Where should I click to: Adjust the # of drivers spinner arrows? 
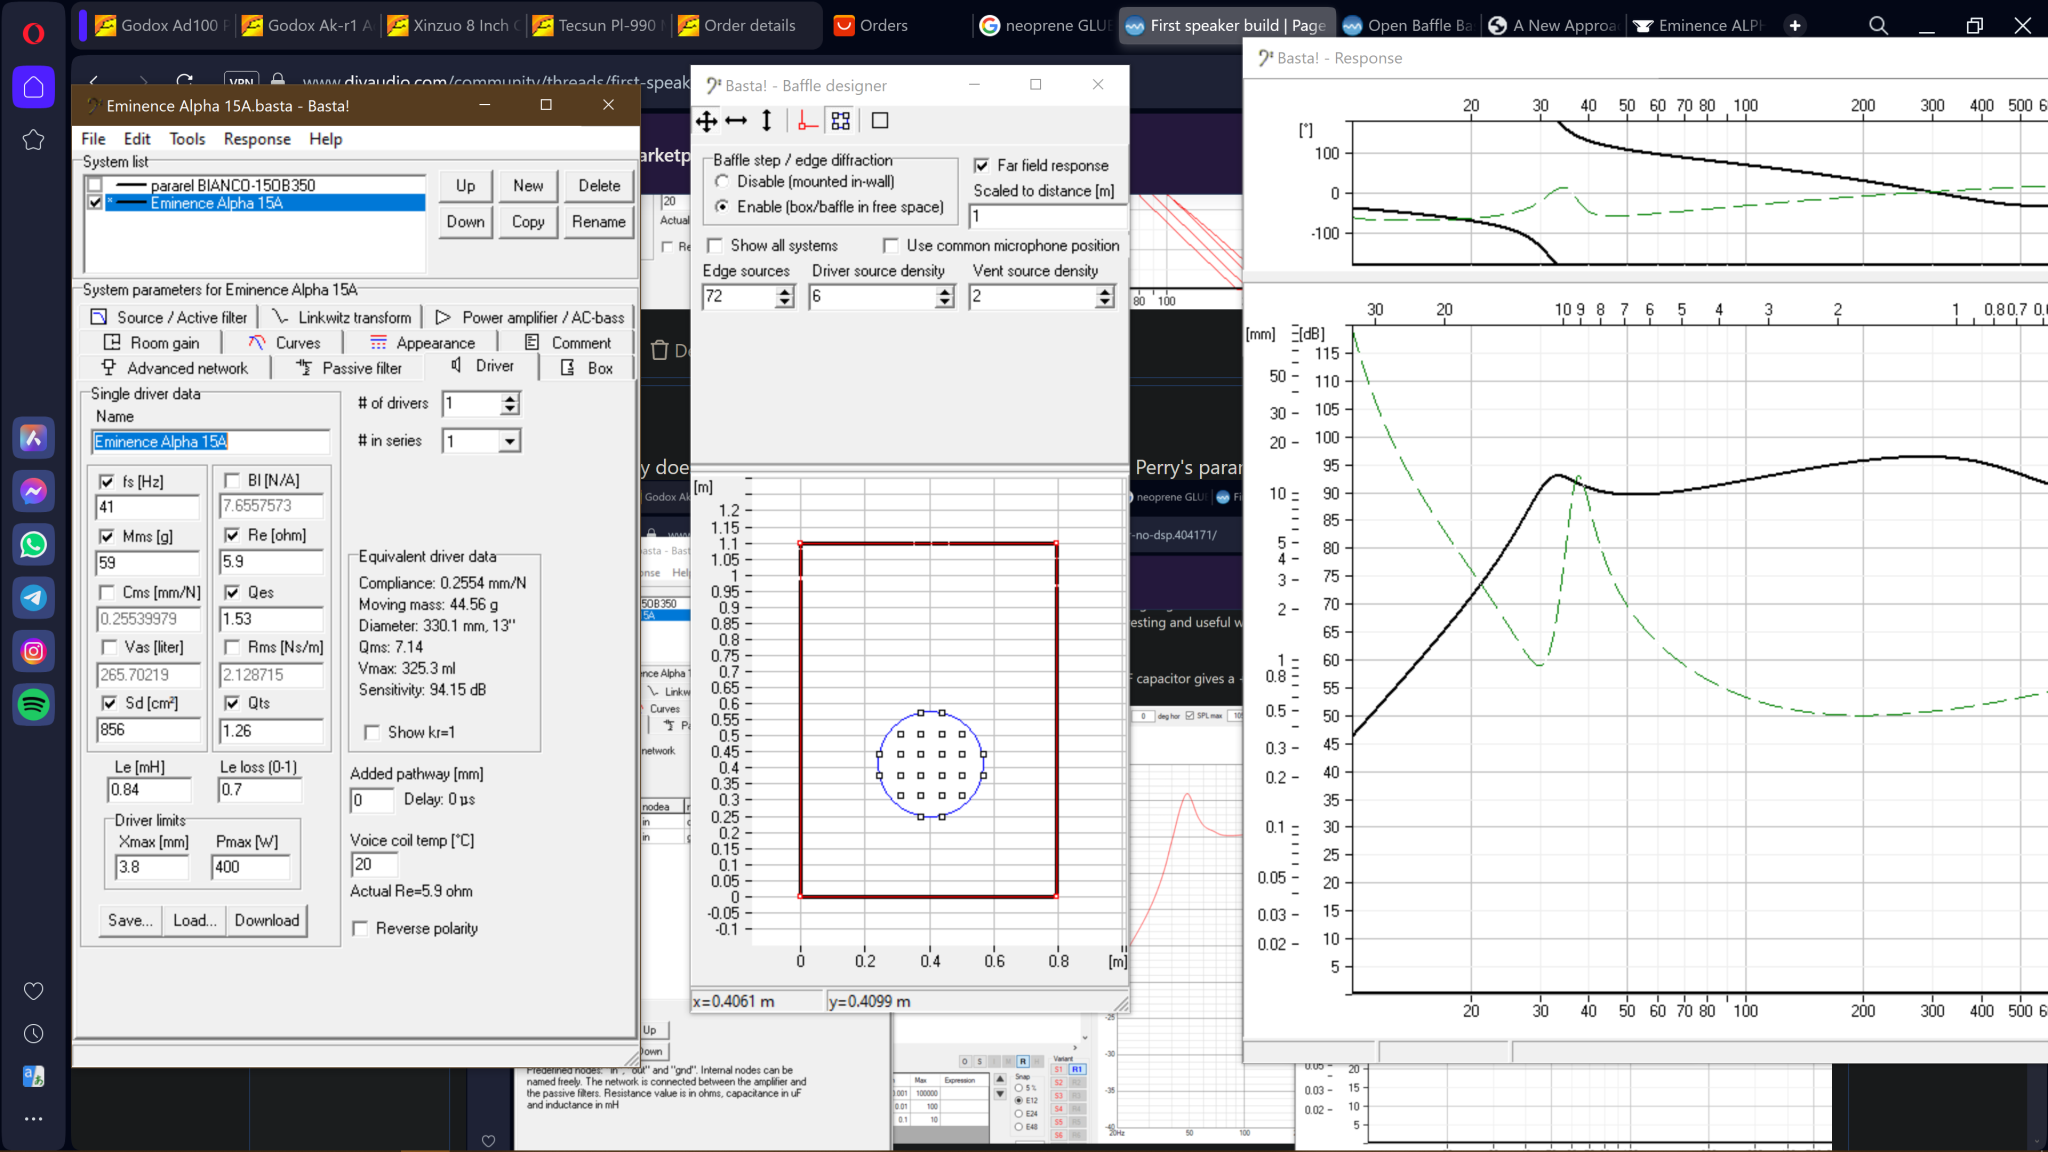(510, 404)
